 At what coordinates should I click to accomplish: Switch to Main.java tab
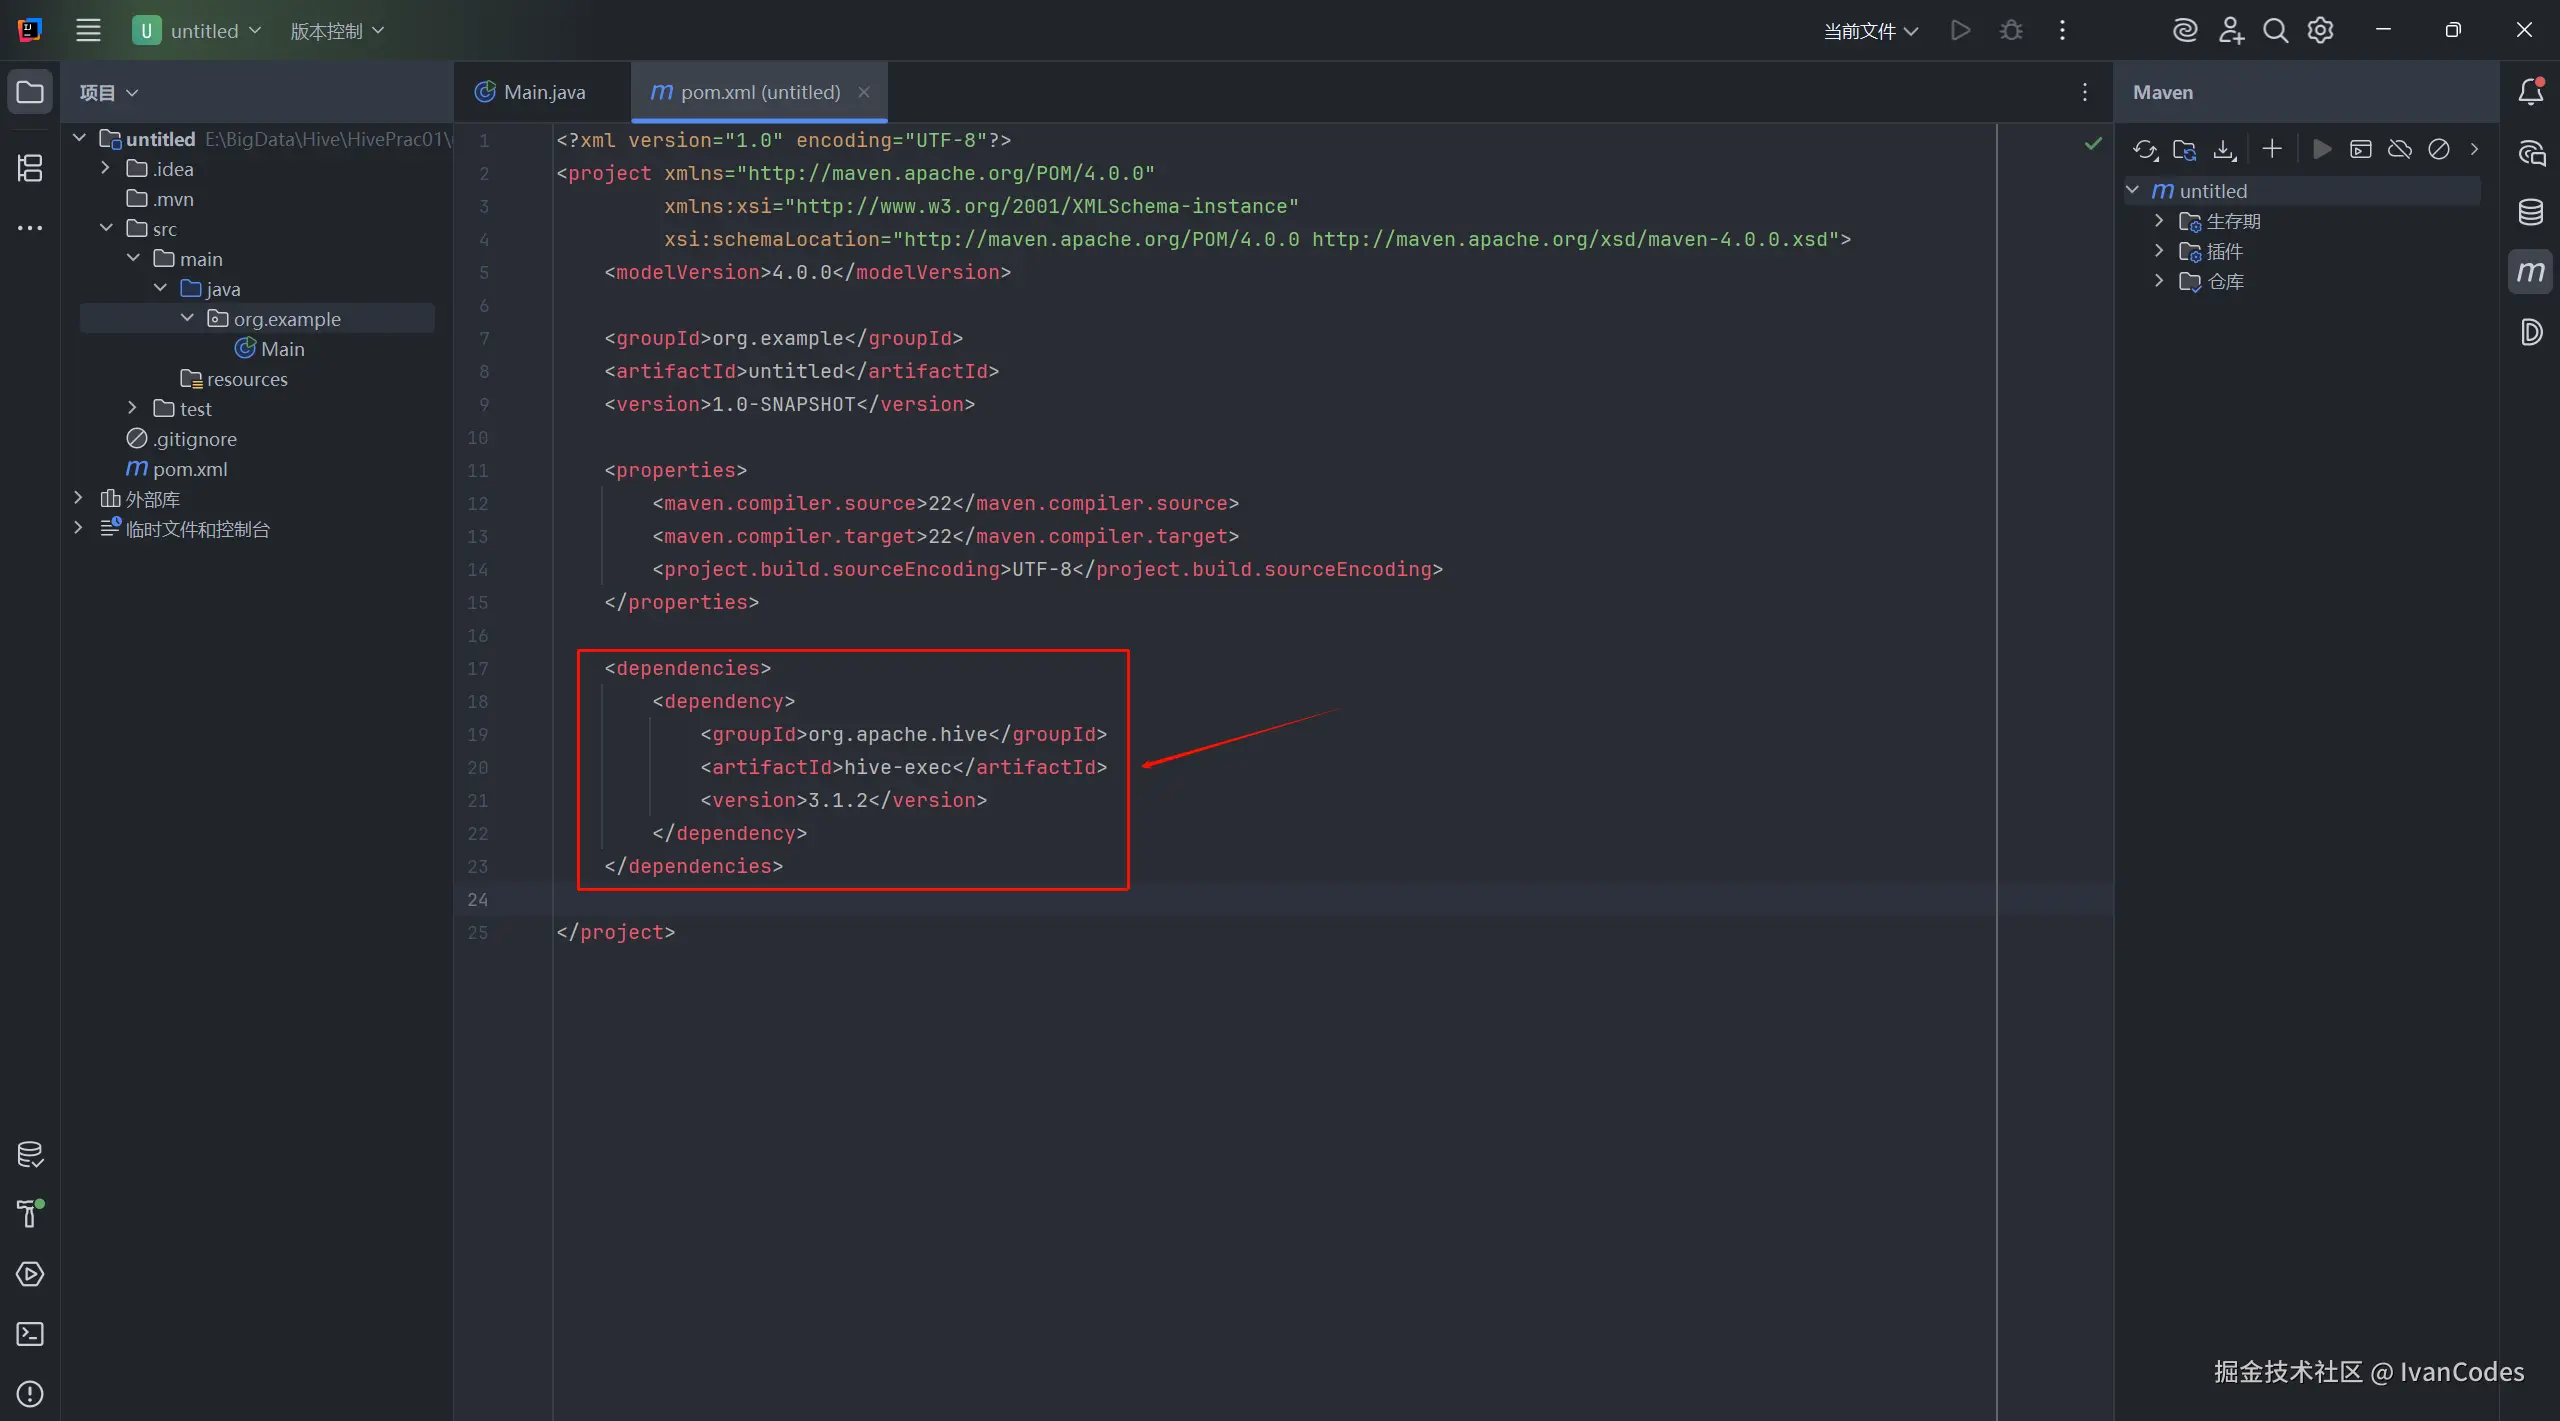[543, 92]
